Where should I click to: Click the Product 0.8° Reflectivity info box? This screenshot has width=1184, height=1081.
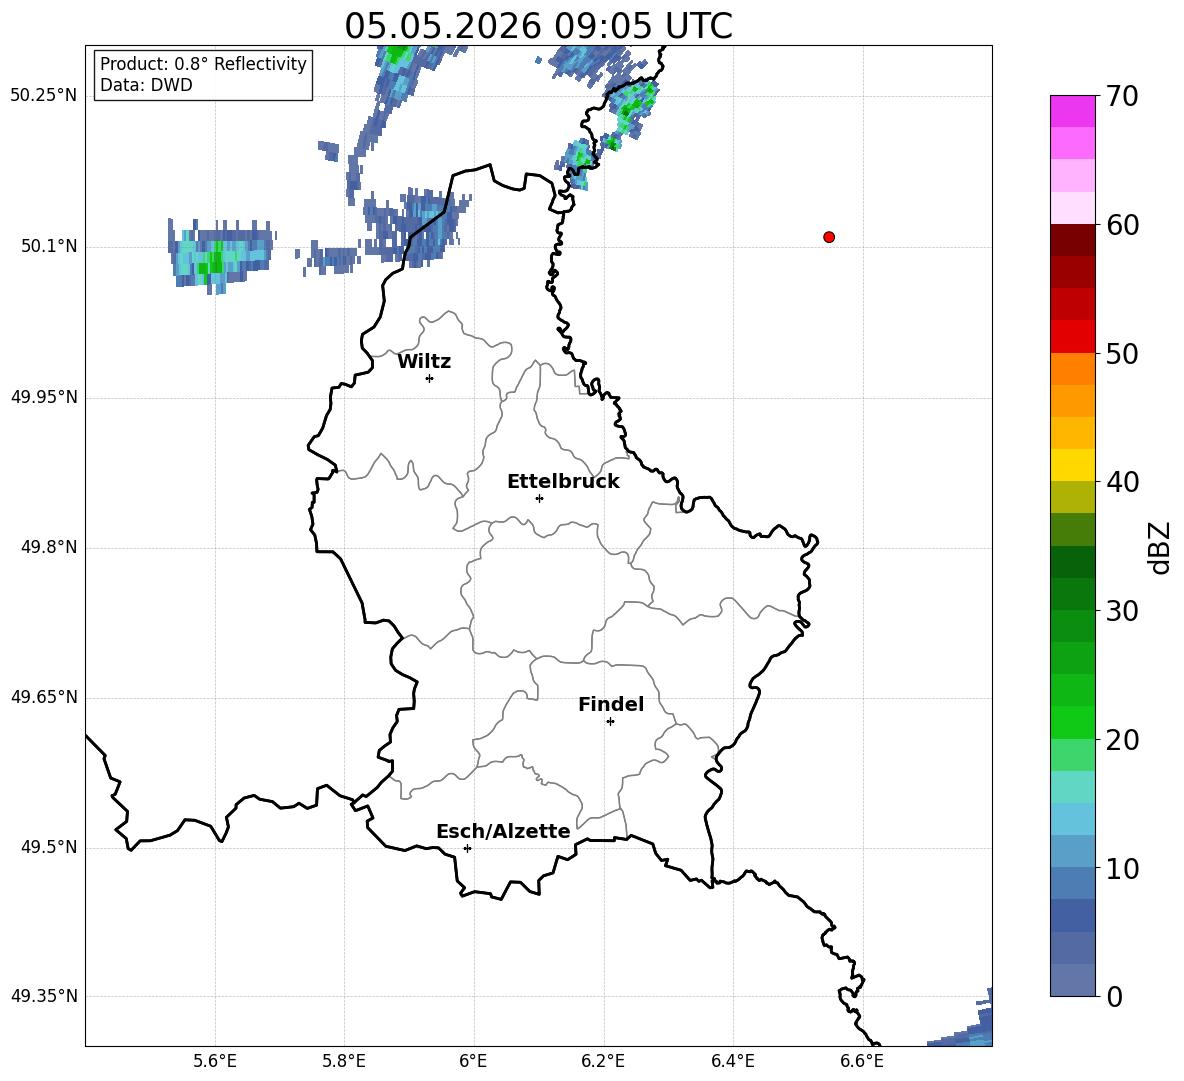(x=203, y=74)
